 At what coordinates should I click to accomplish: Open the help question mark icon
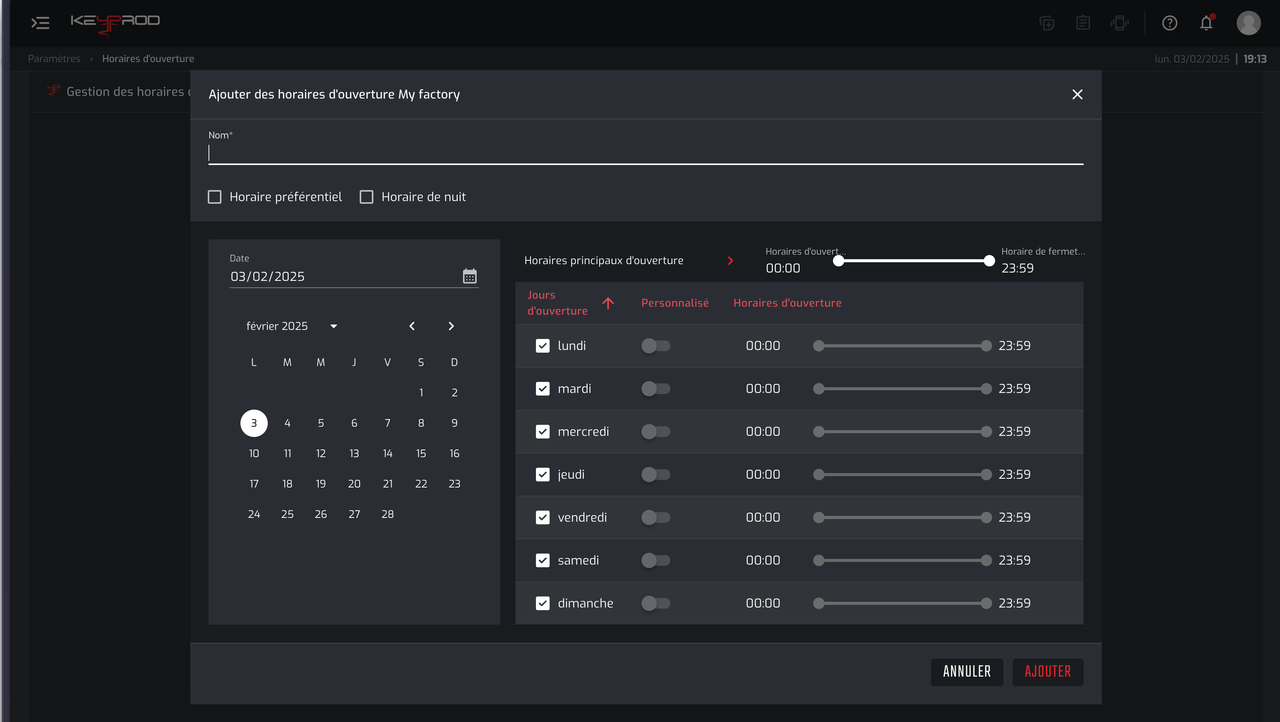1169,23
